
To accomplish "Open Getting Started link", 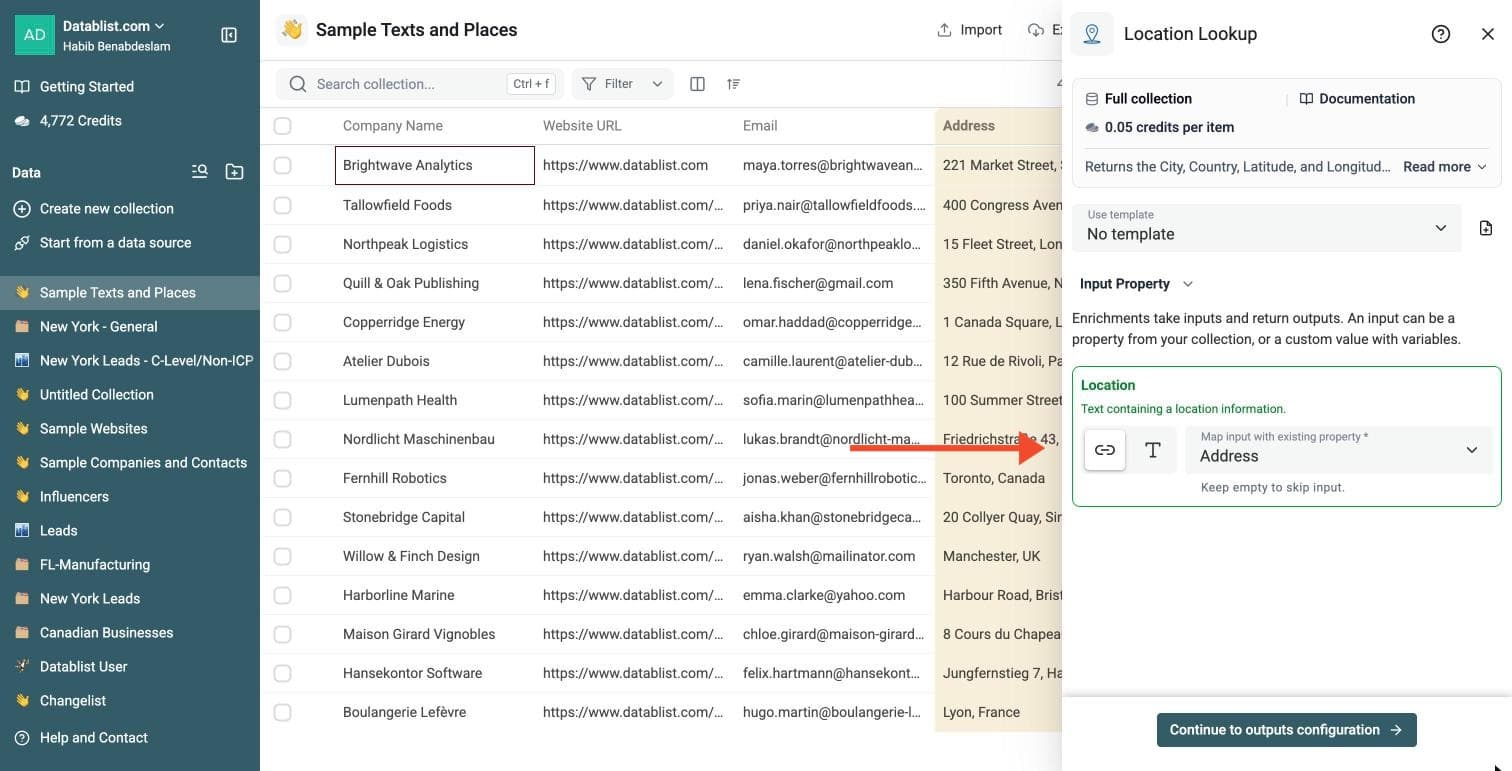I will pyautogui.click(x=87, y=87).
